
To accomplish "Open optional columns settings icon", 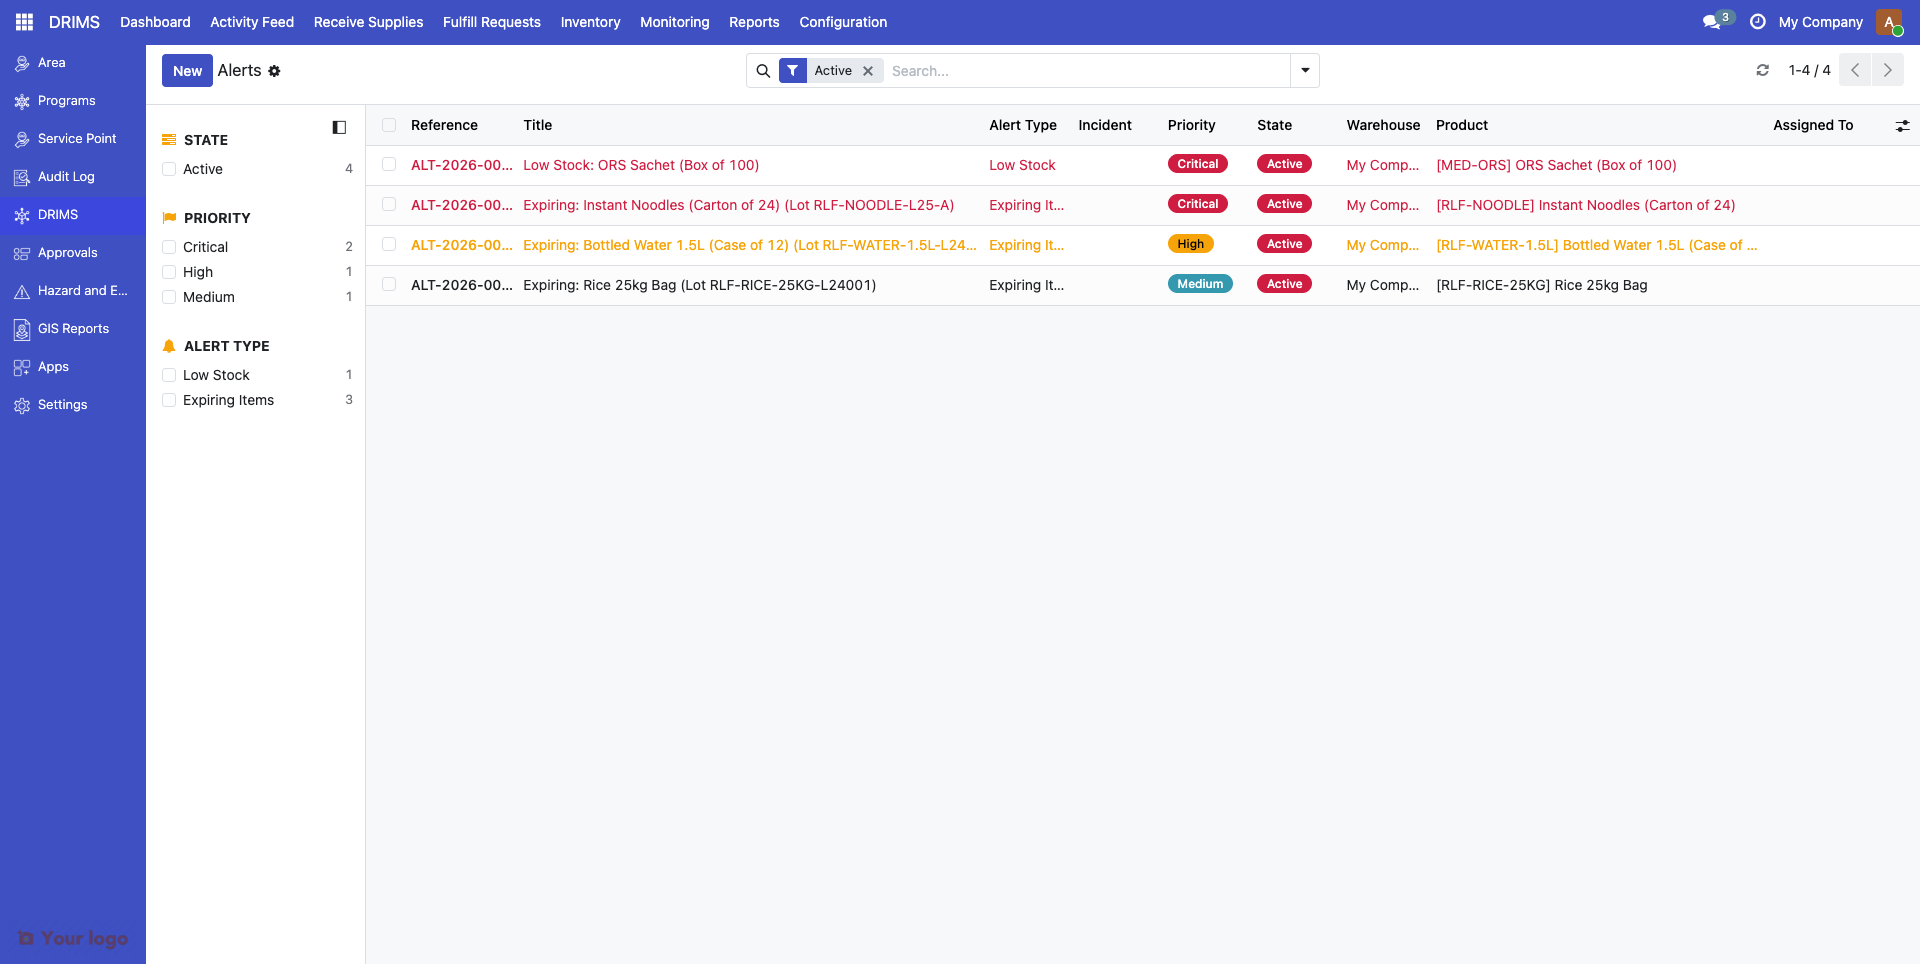I will [x=1902, y=125].
